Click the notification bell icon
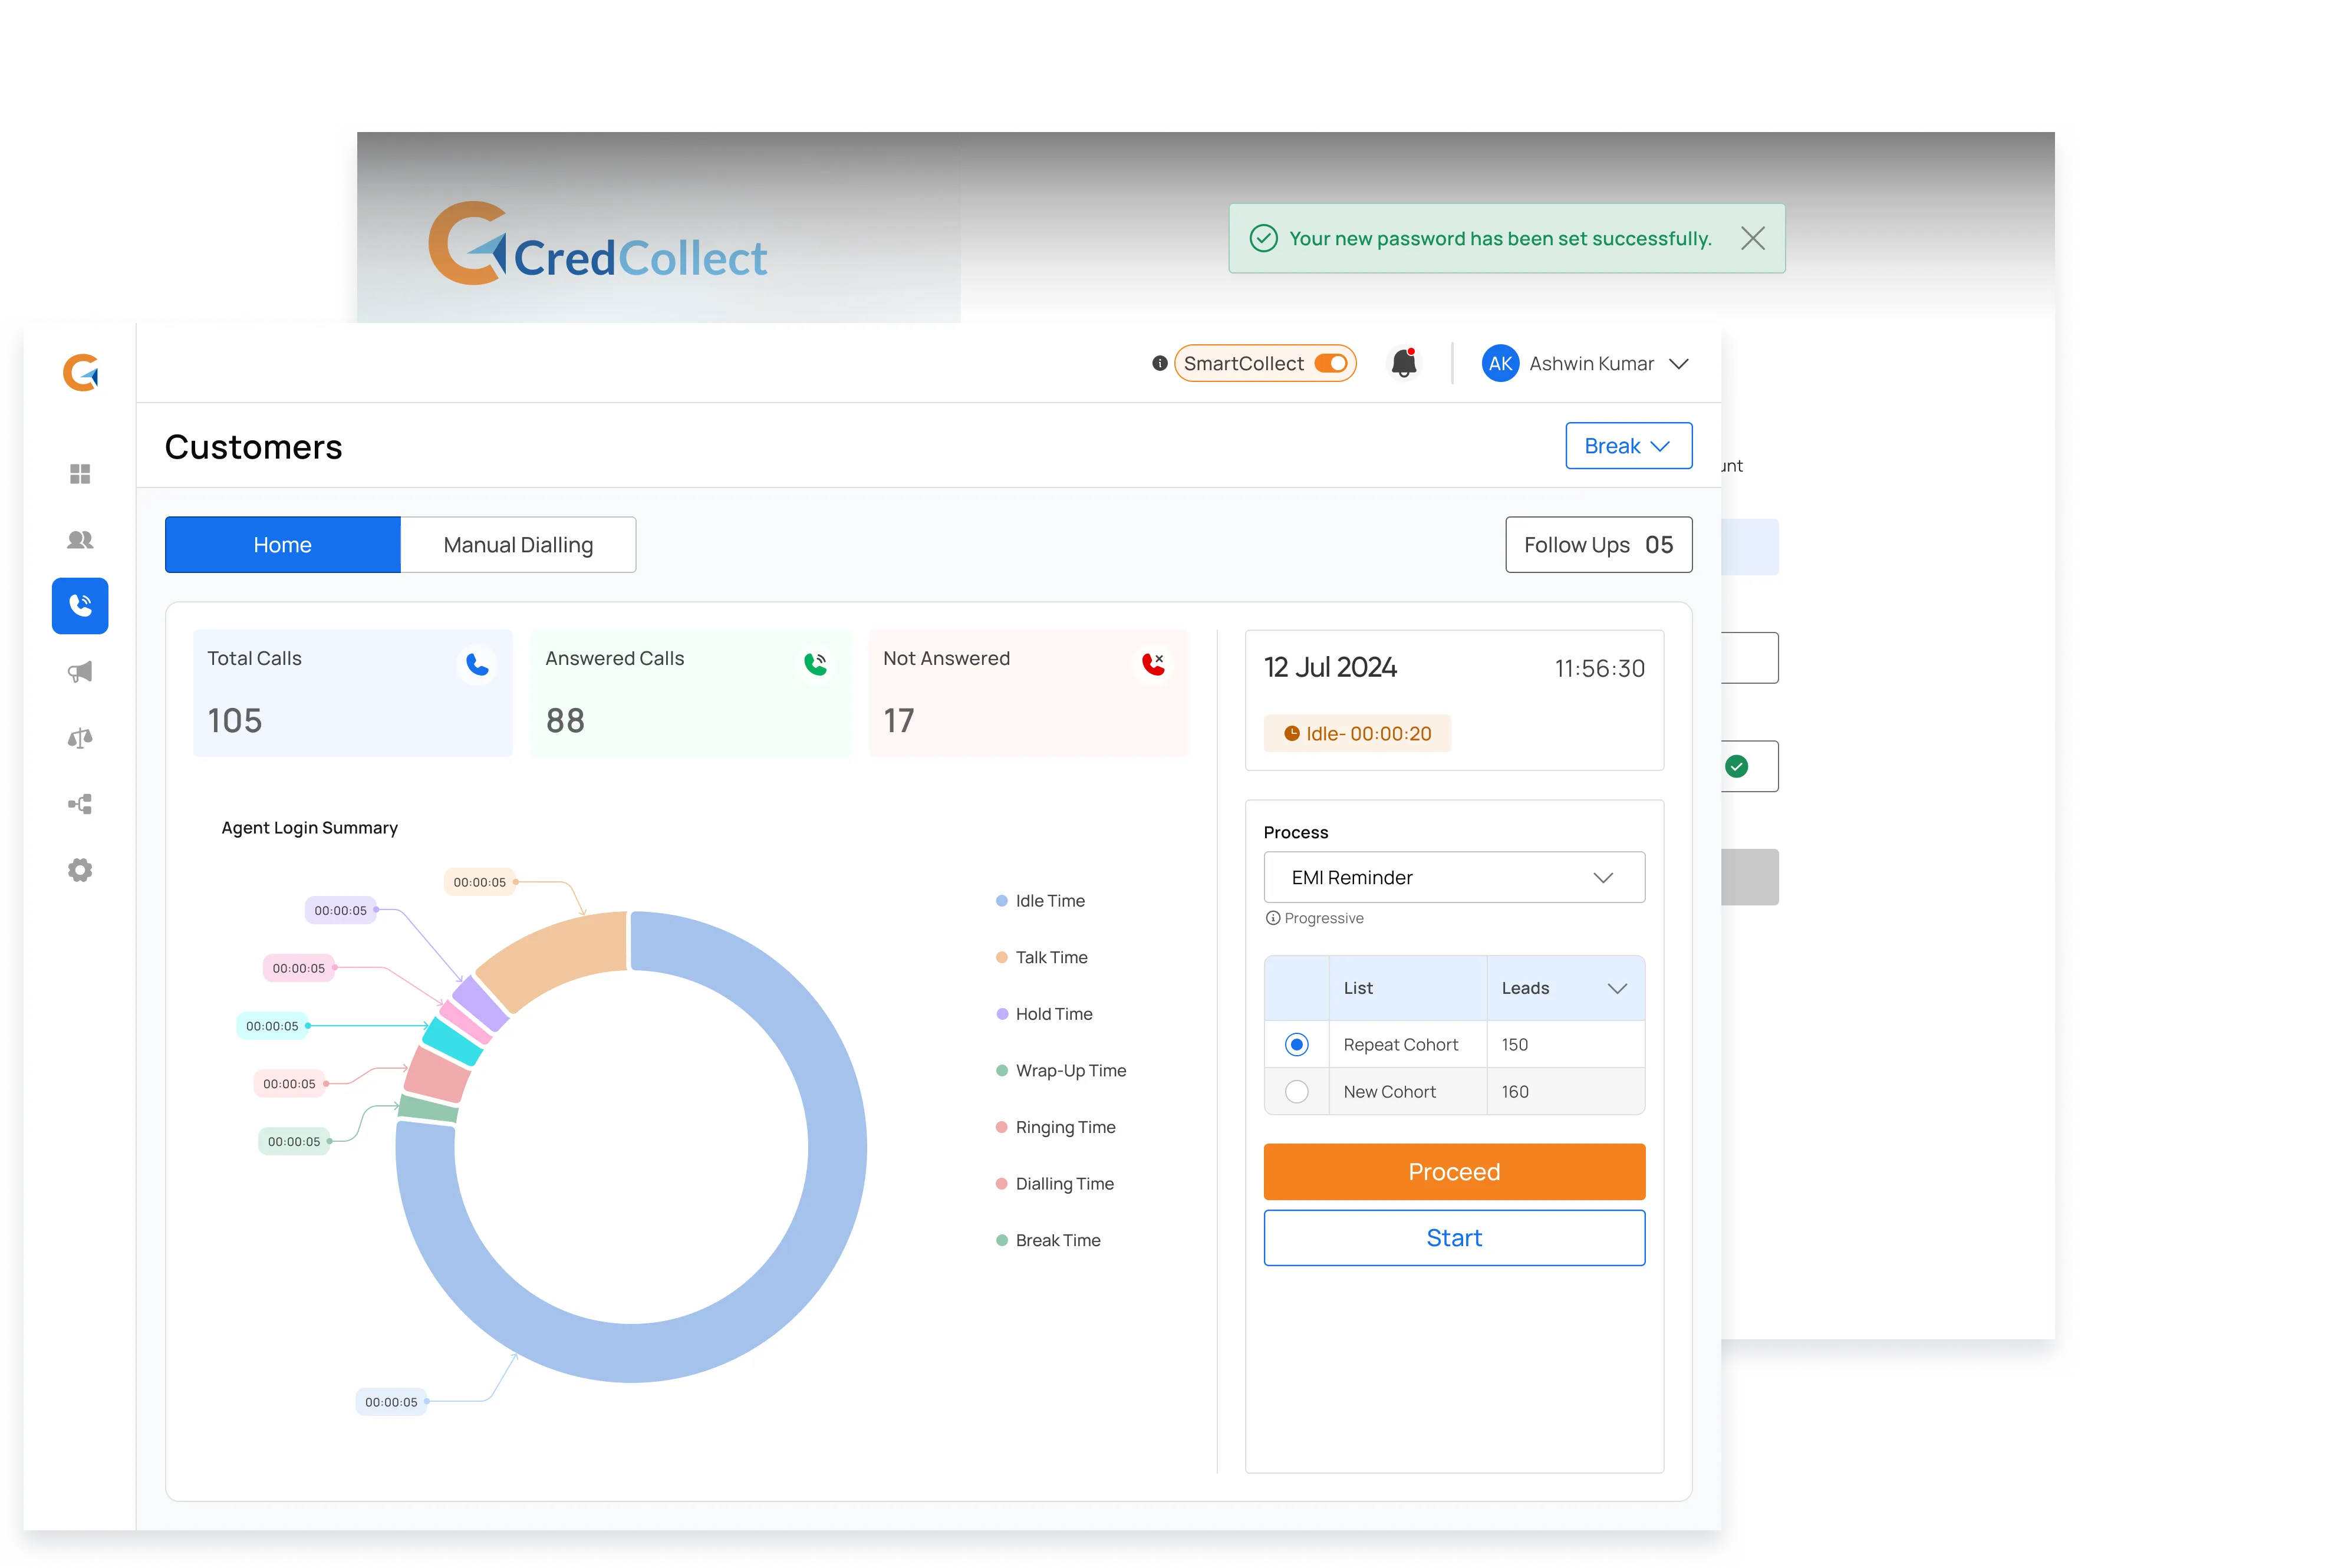The image size is (2325, 1568). tap(1404, 363)
